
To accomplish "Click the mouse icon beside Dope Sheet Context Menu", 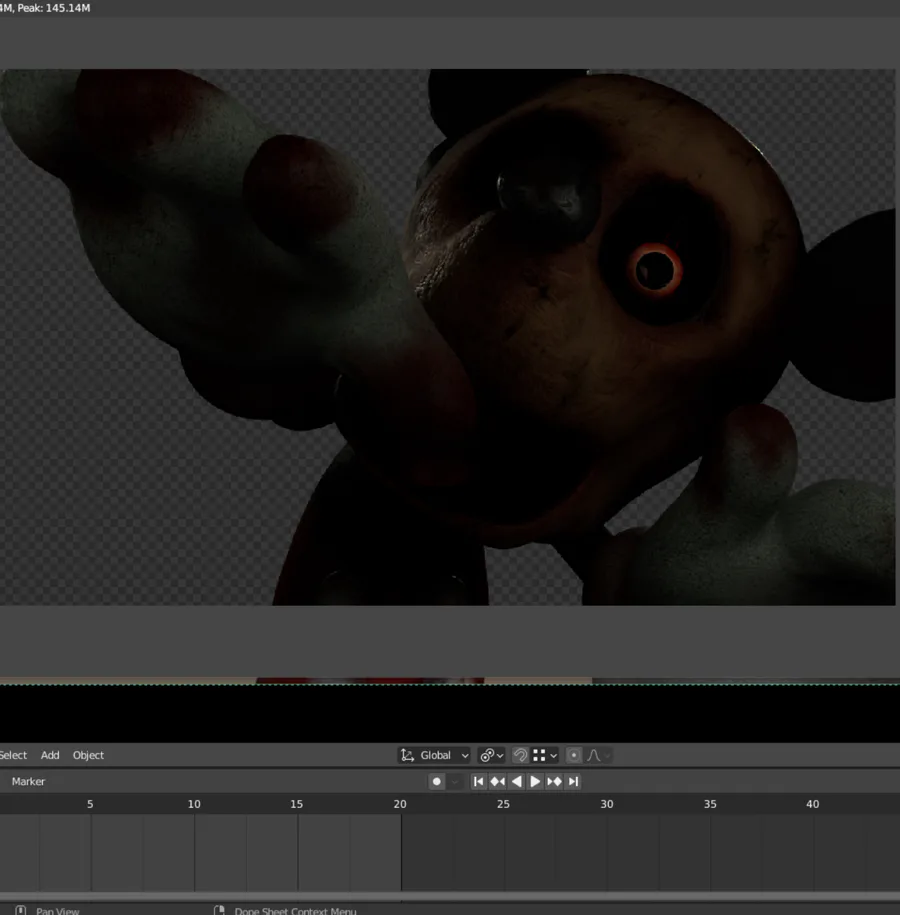I will click(x=219, y=910).
